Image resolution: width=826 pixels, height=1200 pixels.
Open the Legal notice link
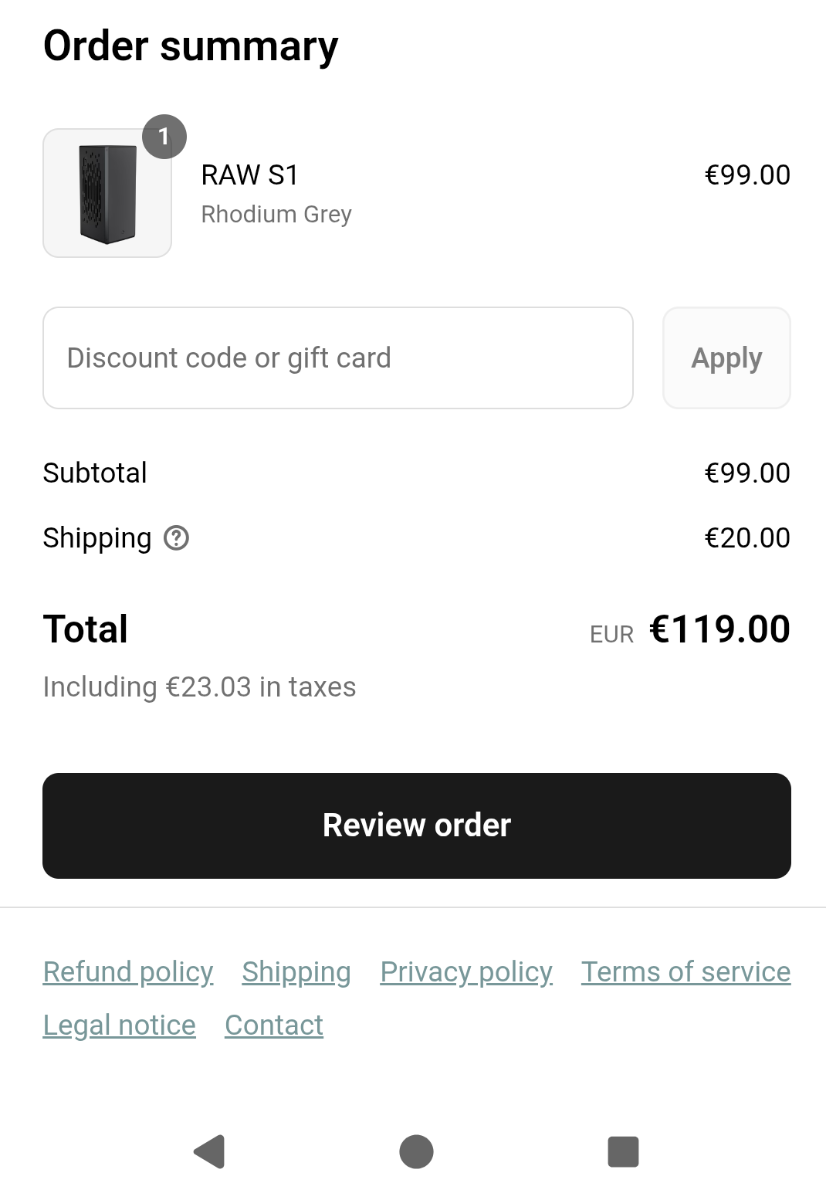click(119, 1025)
